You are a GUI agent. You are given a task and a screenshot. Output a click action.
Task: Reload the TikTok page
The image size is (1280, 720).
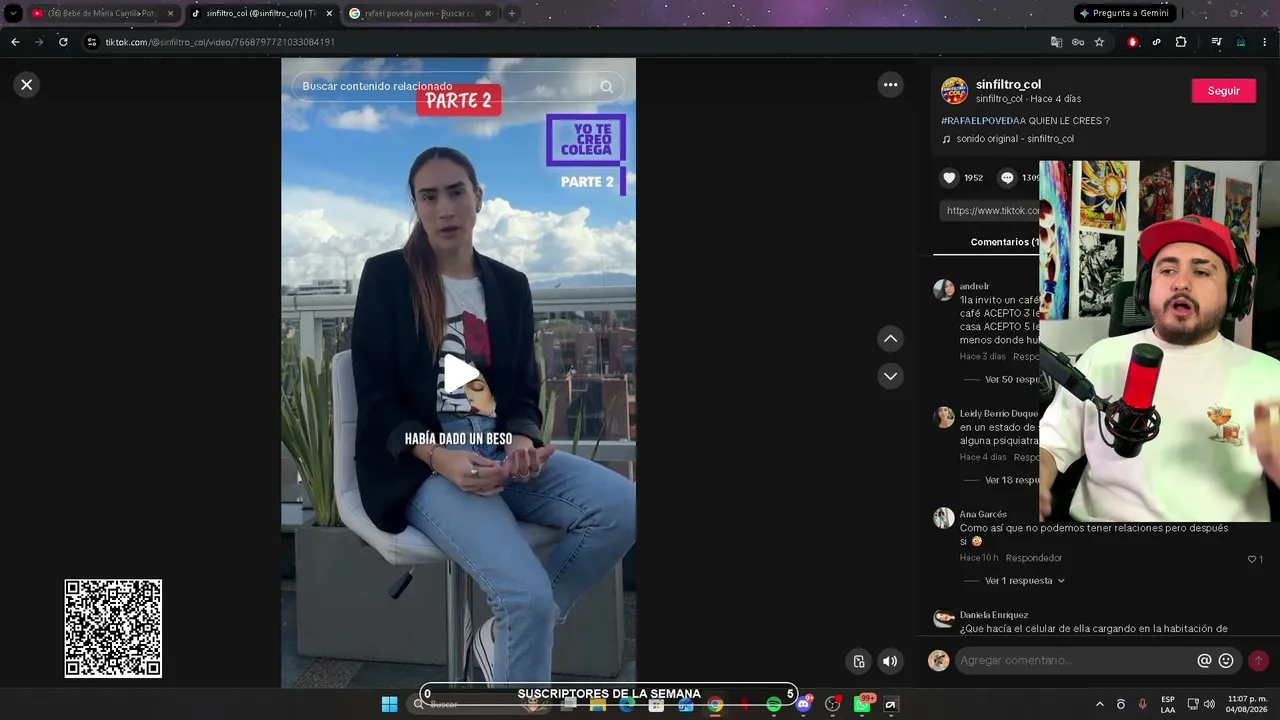[x=63, y=42]
